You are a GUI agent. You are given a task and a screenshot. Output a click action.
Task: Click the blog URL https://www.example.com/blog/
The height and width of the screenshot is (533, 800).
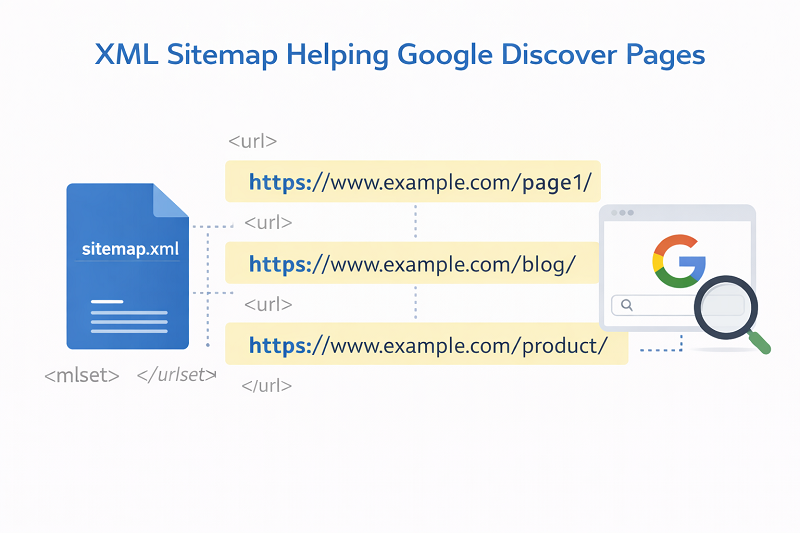412,263
